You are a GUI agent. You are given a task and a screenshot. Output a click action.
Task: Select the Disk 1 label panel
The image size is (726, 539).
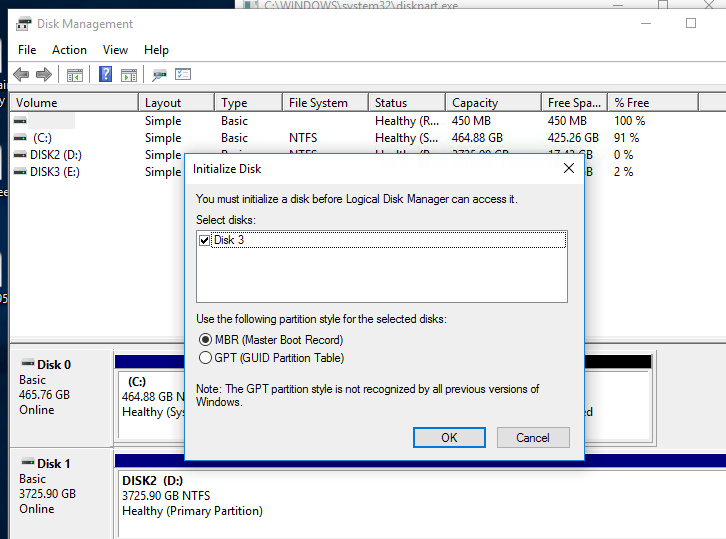click(61, 494)
